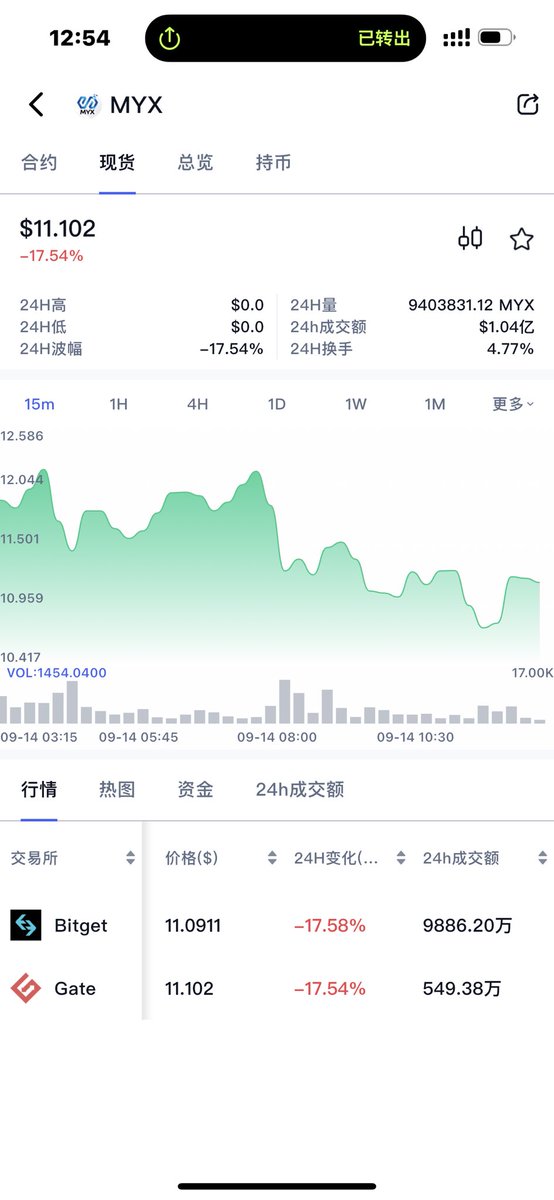Toggle the candlestick chart icon
Viewport: 554px width, 1200px height.
pos(470,238)
